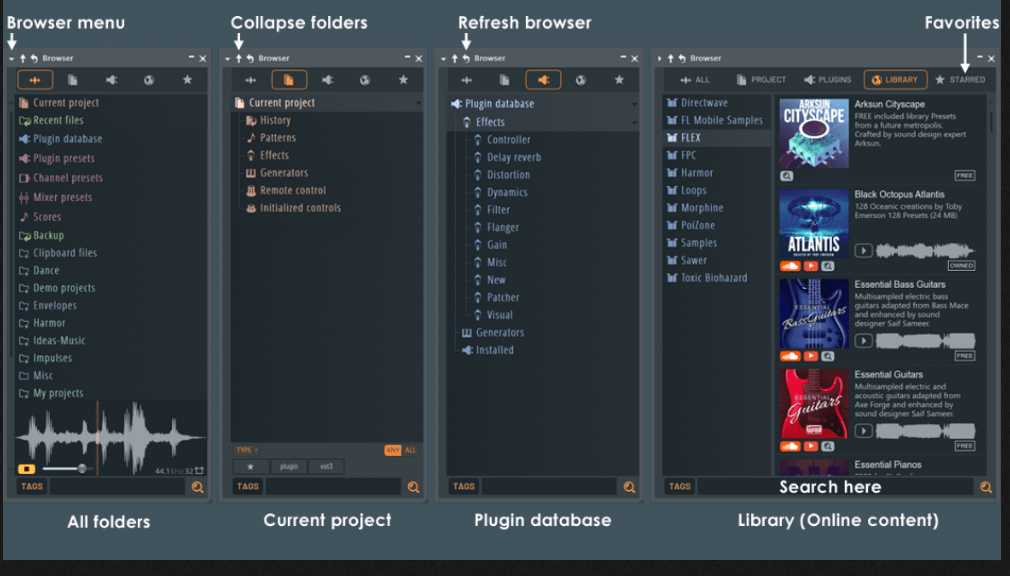Click speaker Plugins icon in Current project panel
1010x576 pixels.
[327, 80]
